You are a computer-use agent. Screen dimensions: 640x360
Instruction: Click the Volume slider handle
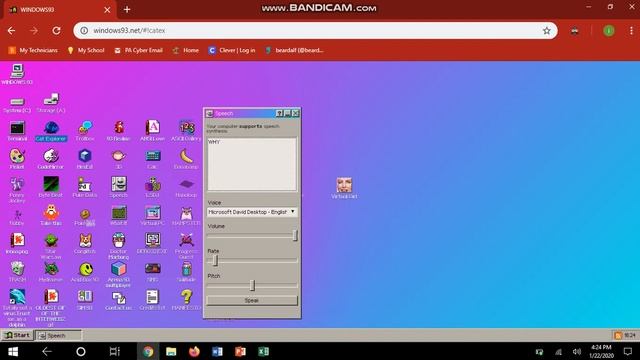coord(295,235)
